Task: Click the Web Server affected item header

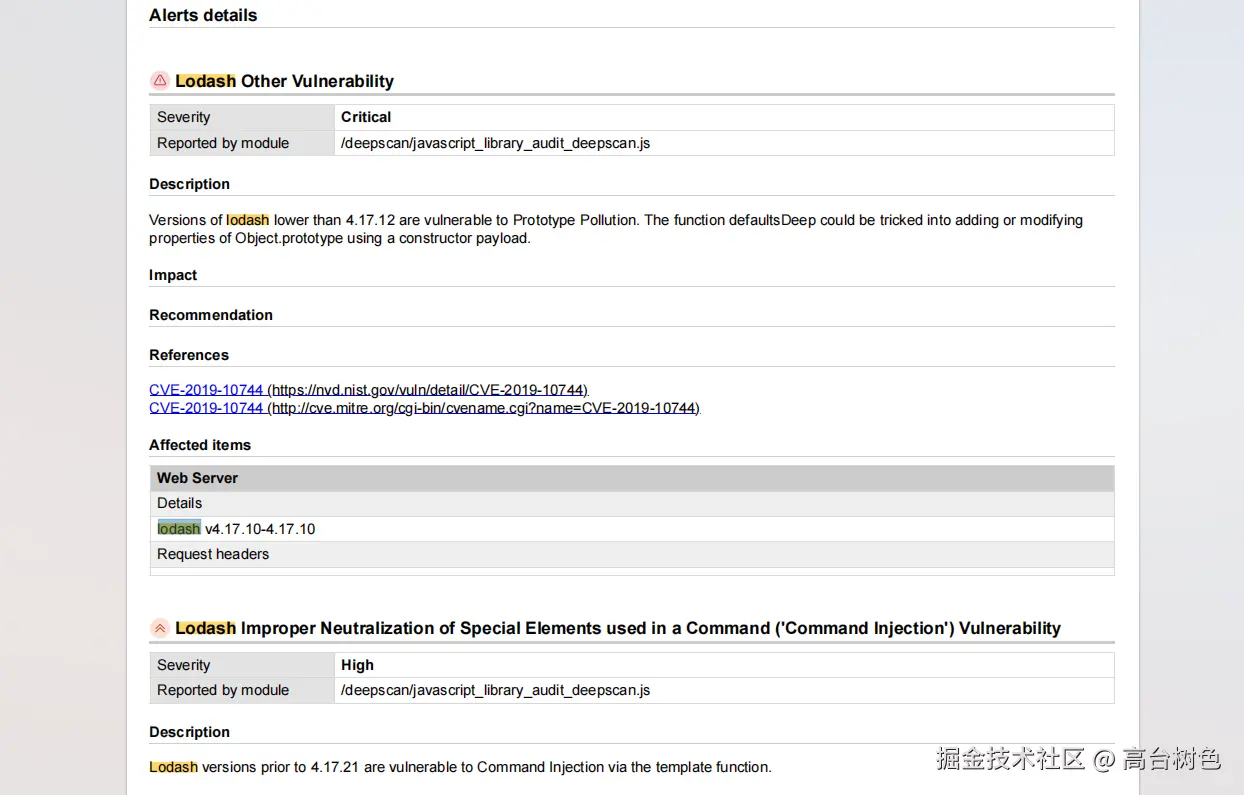Action: [198, 478]
